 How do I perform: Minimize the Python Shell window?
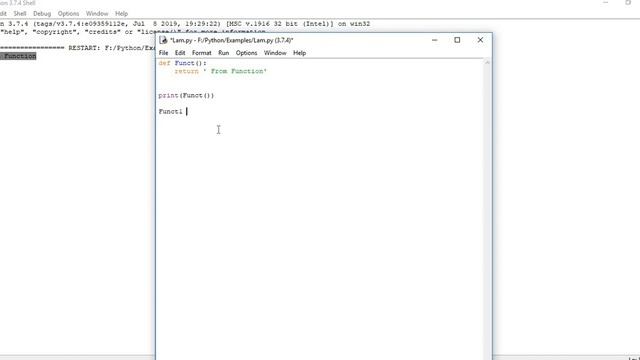coord(606,3)
